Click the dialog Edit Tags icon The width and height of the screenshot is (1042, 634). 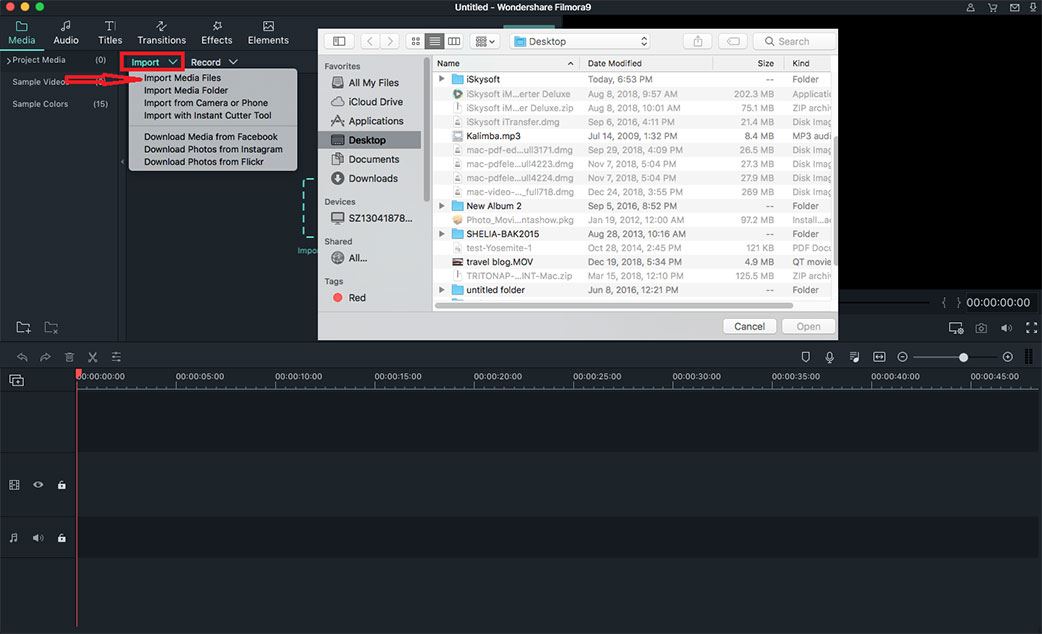[x=733, y=41]
